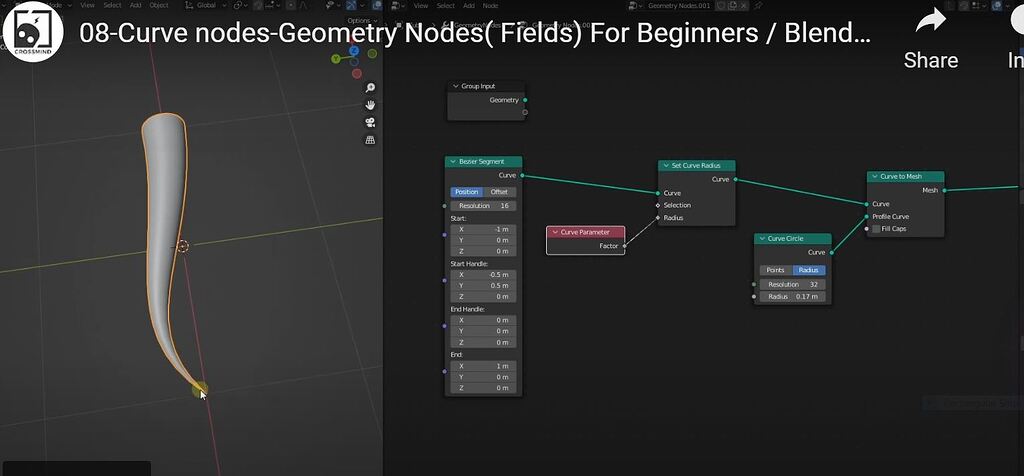Click Curve Parameter Factor output socket
This screenshot has height=476, width=1024.
[x=624, y=246]
